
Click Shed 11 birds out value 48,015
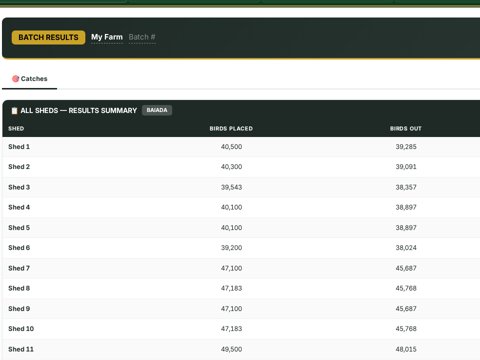406,349
